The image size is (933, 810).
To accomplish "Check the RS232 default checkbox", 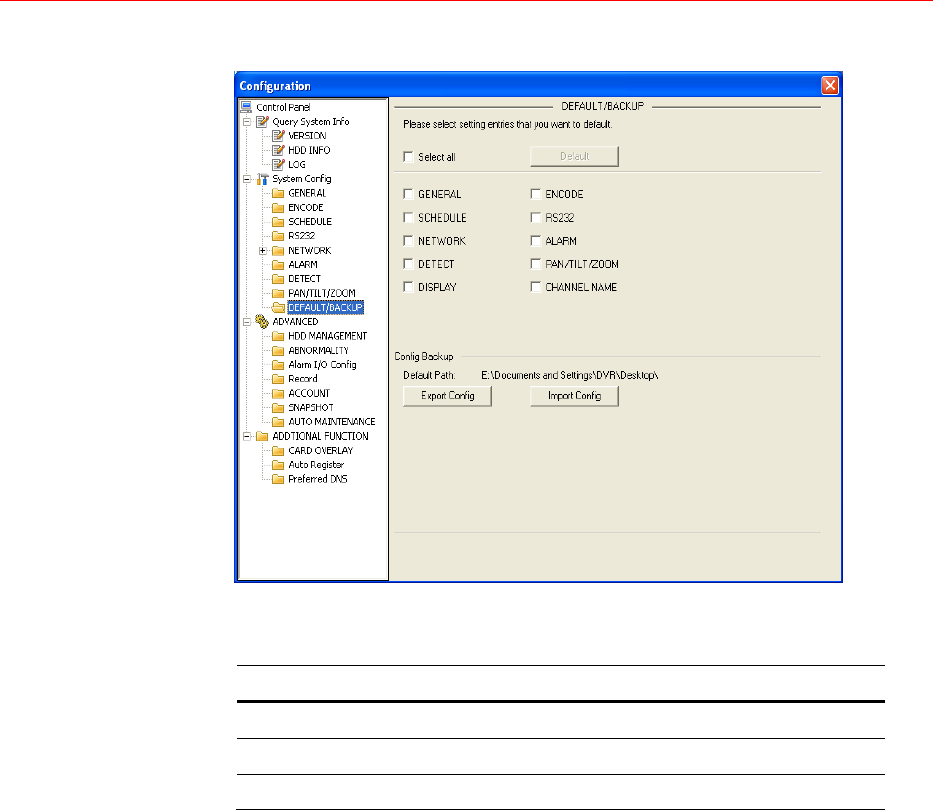I will click(536, 218).
